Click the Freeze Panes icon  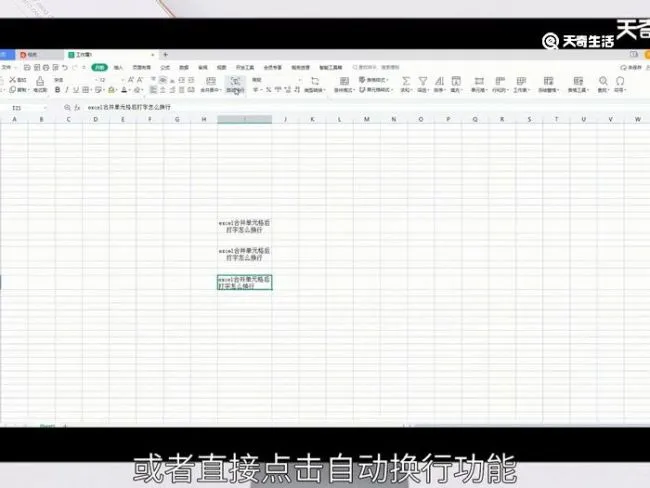click(x=548, y=81)
